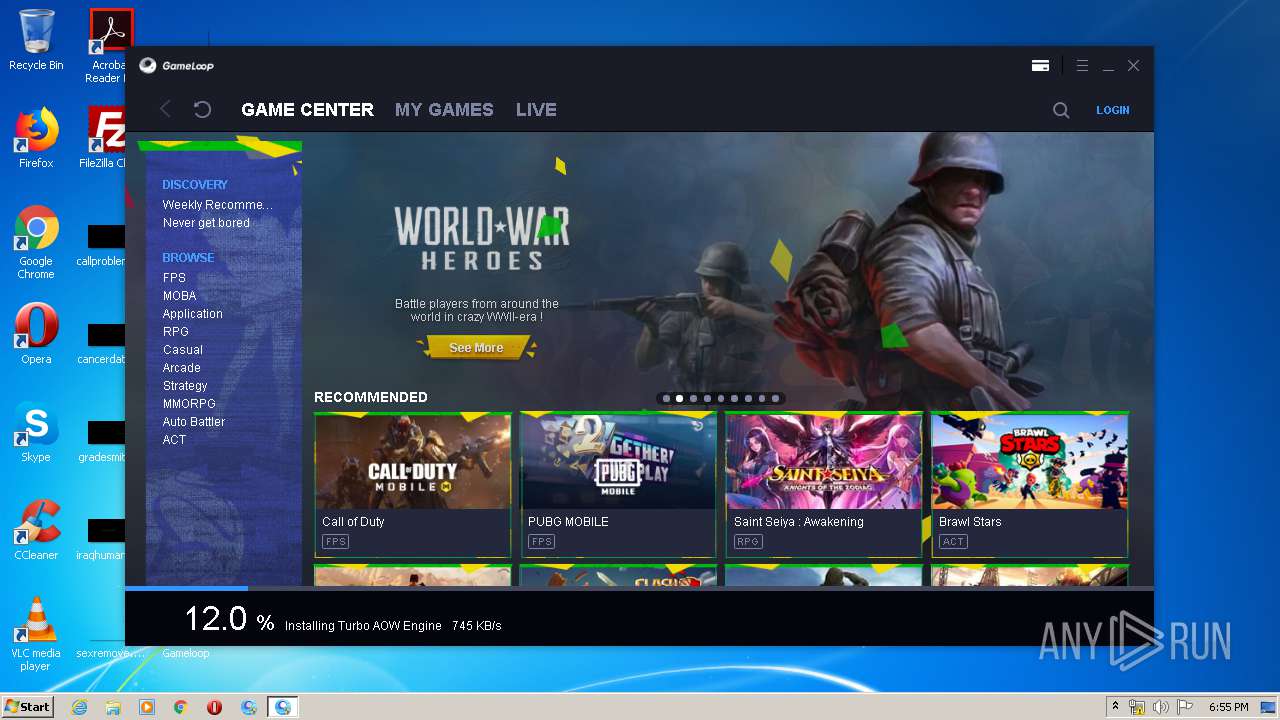Open Brawl Stars game card
Viewport: 1280px width, 720px height.
[1030, 485]
